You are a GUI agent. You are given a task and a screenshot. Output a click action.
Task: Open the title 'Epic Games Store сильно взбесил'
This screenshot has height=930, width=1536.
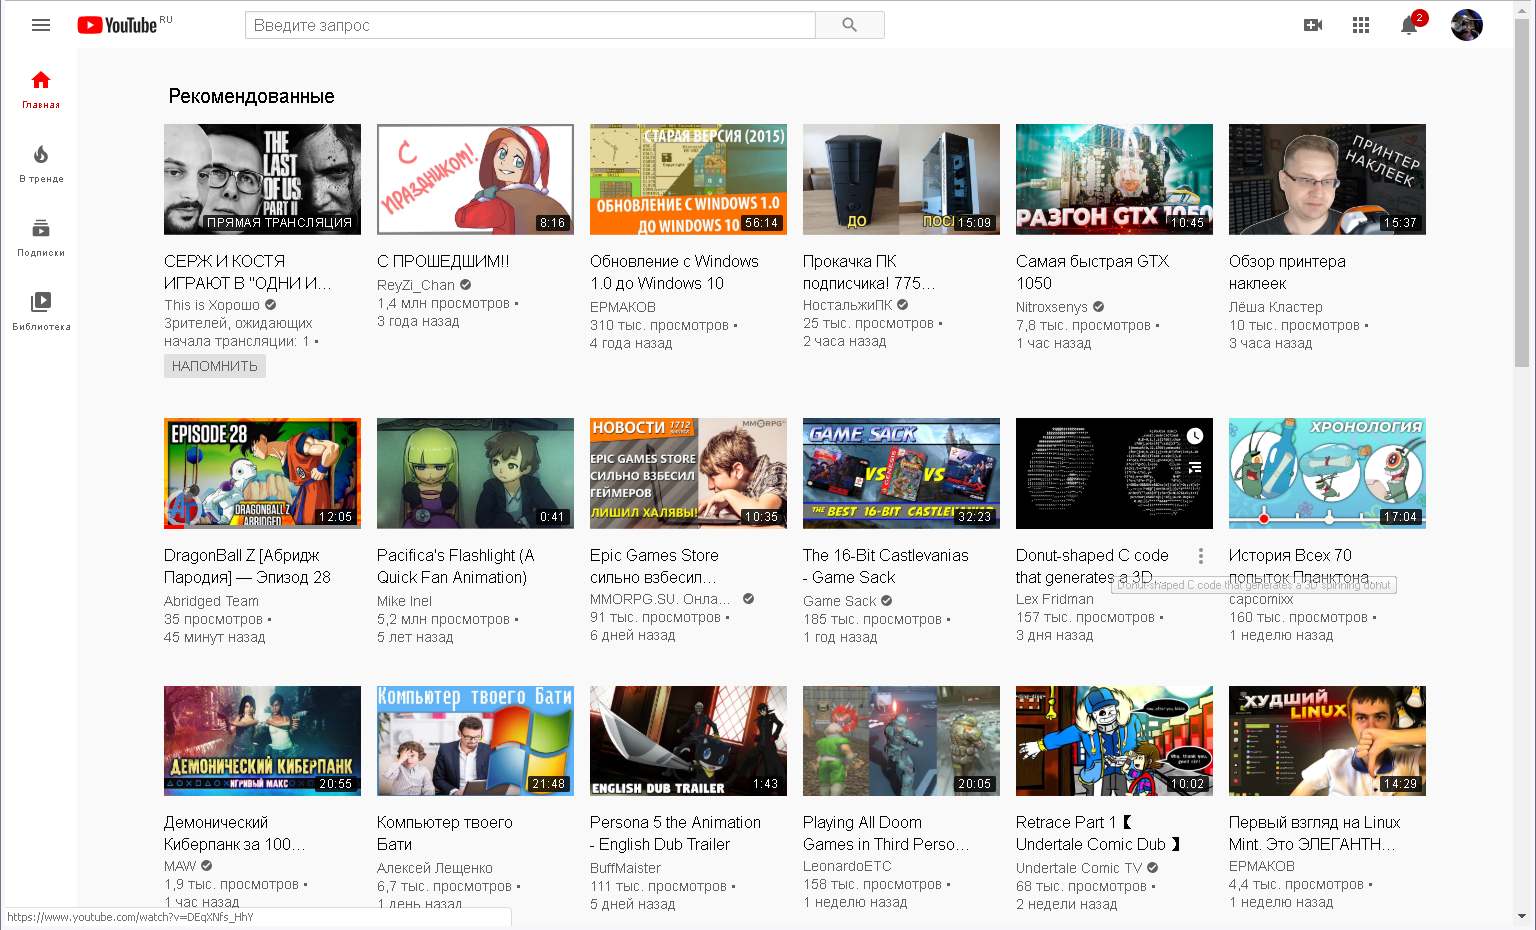tap(654, 566)
